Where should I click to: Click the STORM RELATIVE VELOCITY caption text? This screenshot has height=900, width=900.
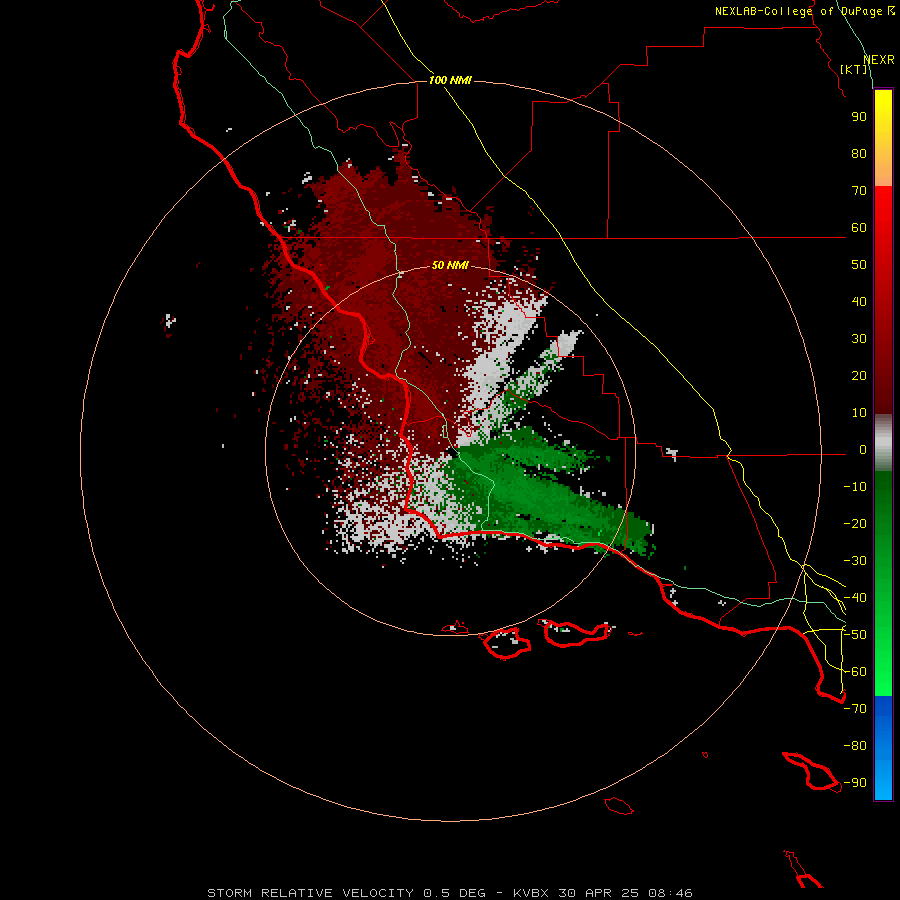click(x=310, y=893)
